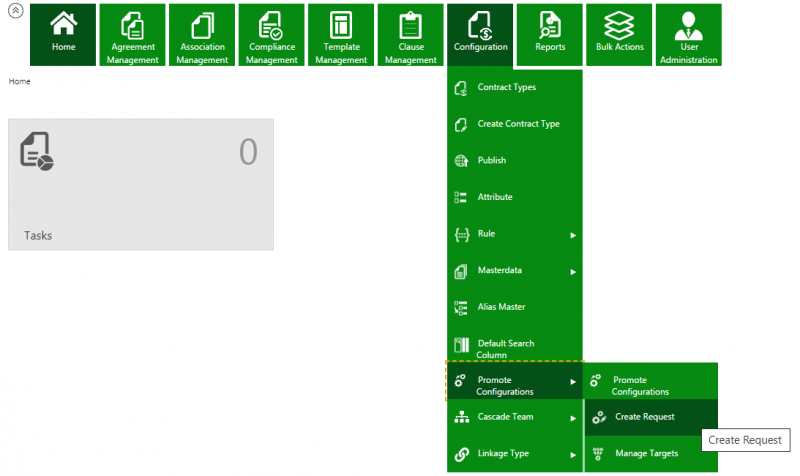
Task: Click the Home house icon
Action: [x=63, y=23]
